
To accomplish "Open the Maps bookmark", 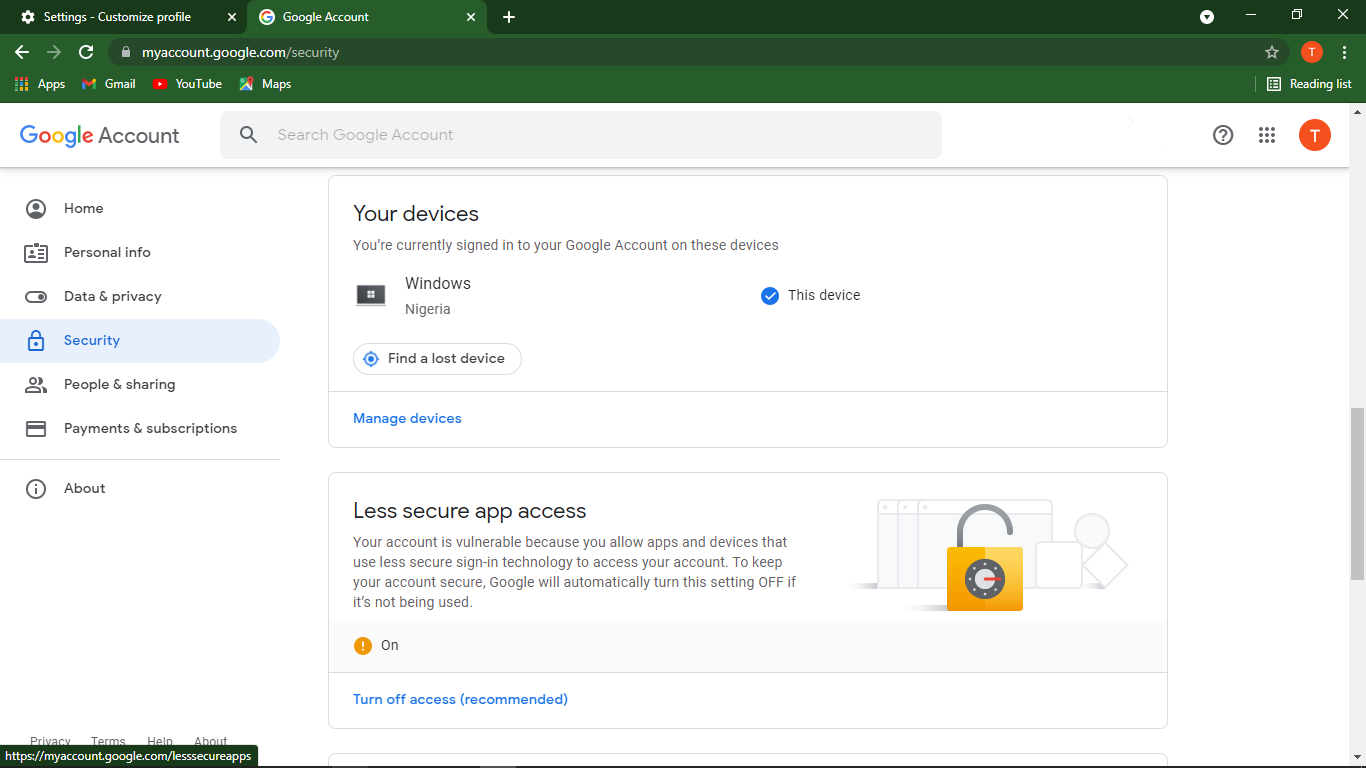I will 265,84.
